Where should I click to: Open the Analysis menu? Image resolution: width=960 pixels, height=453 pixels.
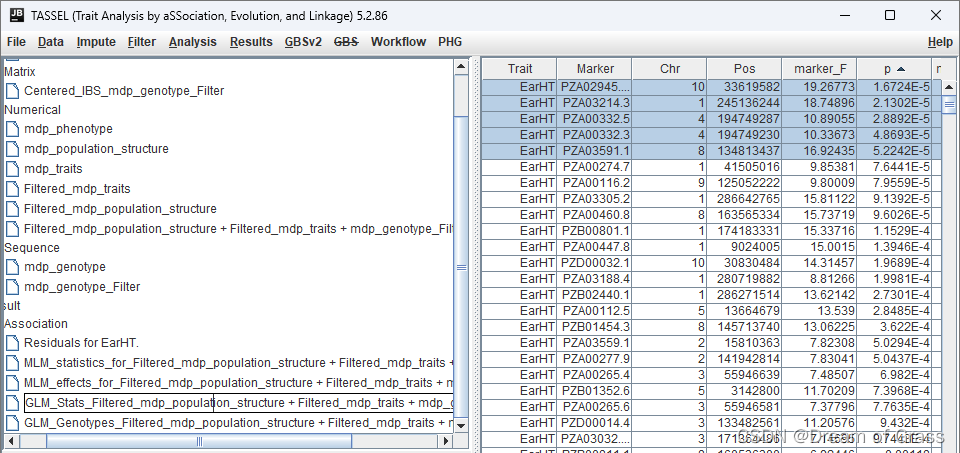tap(193, 42)
